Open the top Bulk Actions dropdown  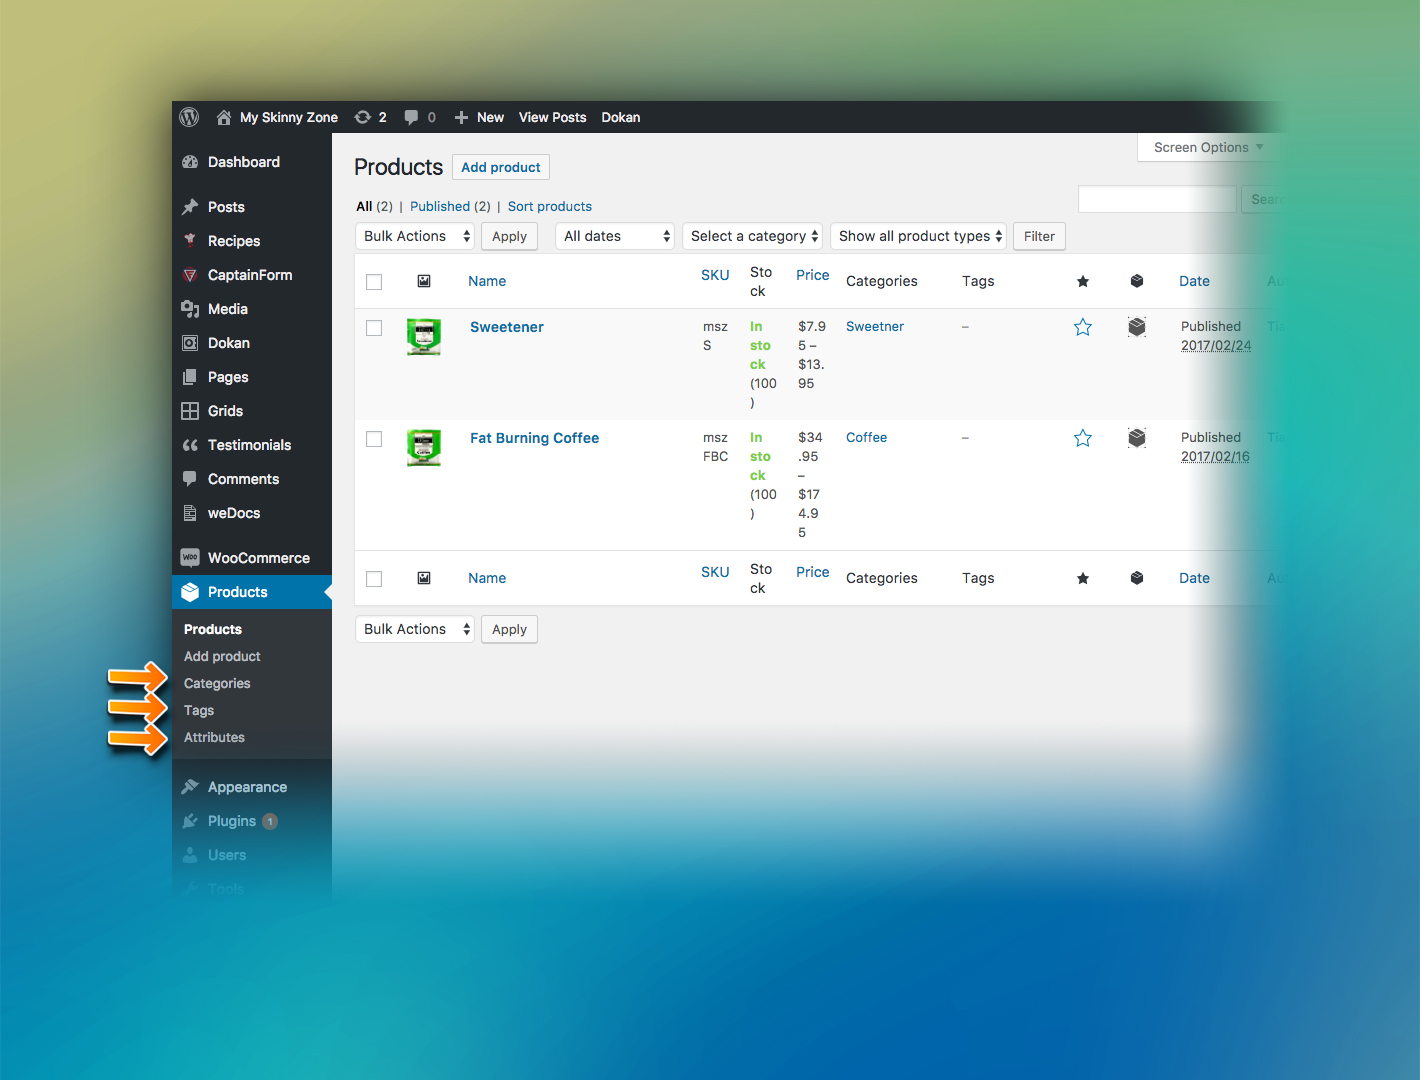(x=415, y=236)
